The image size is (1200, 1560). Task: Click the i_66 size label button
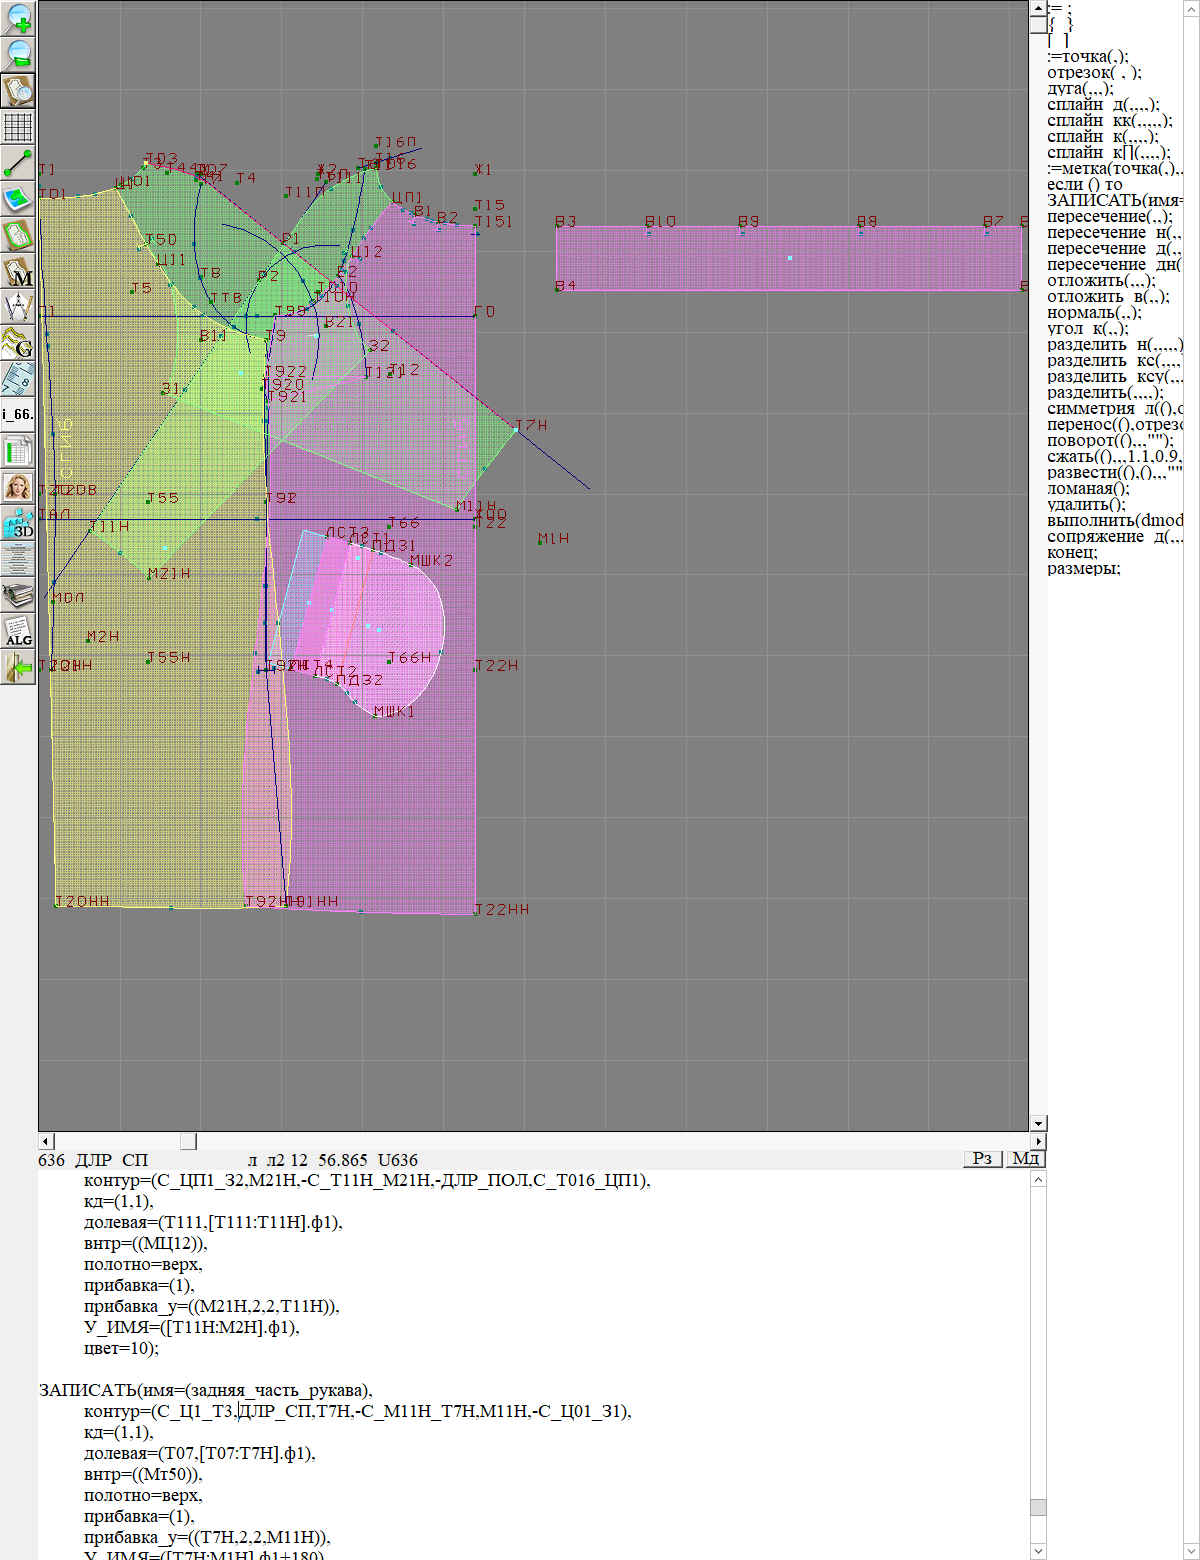pyautogui.click(x=19, y=414)
